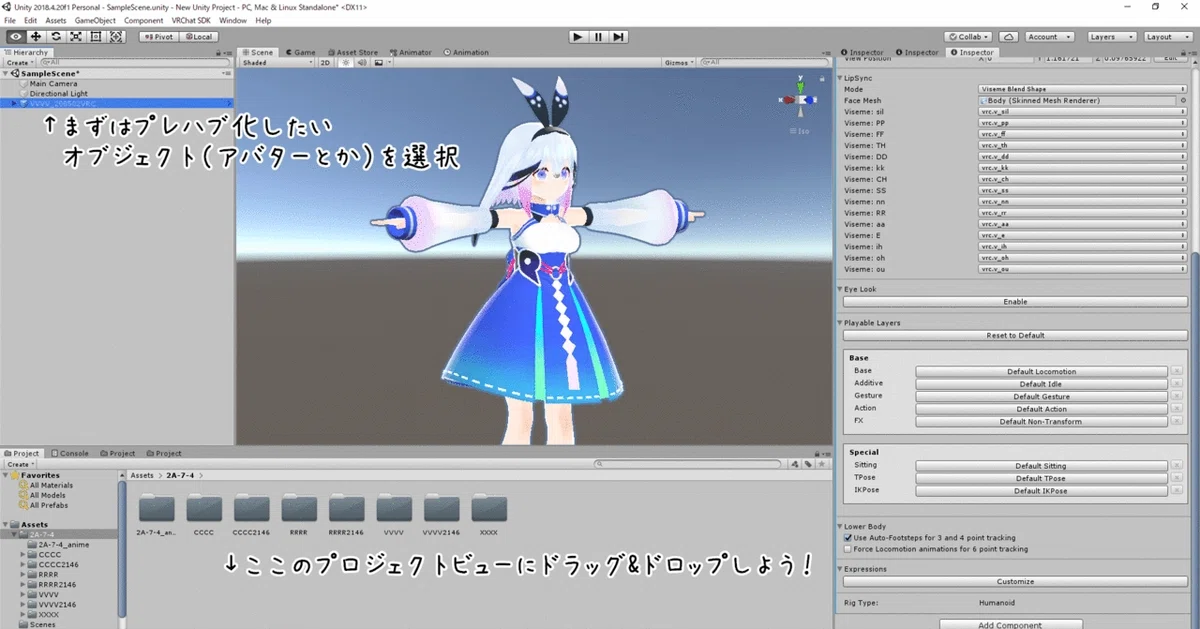1200x629 pixels.
Task: Toggle scene lighting sun icon
Action: point(347,62)
